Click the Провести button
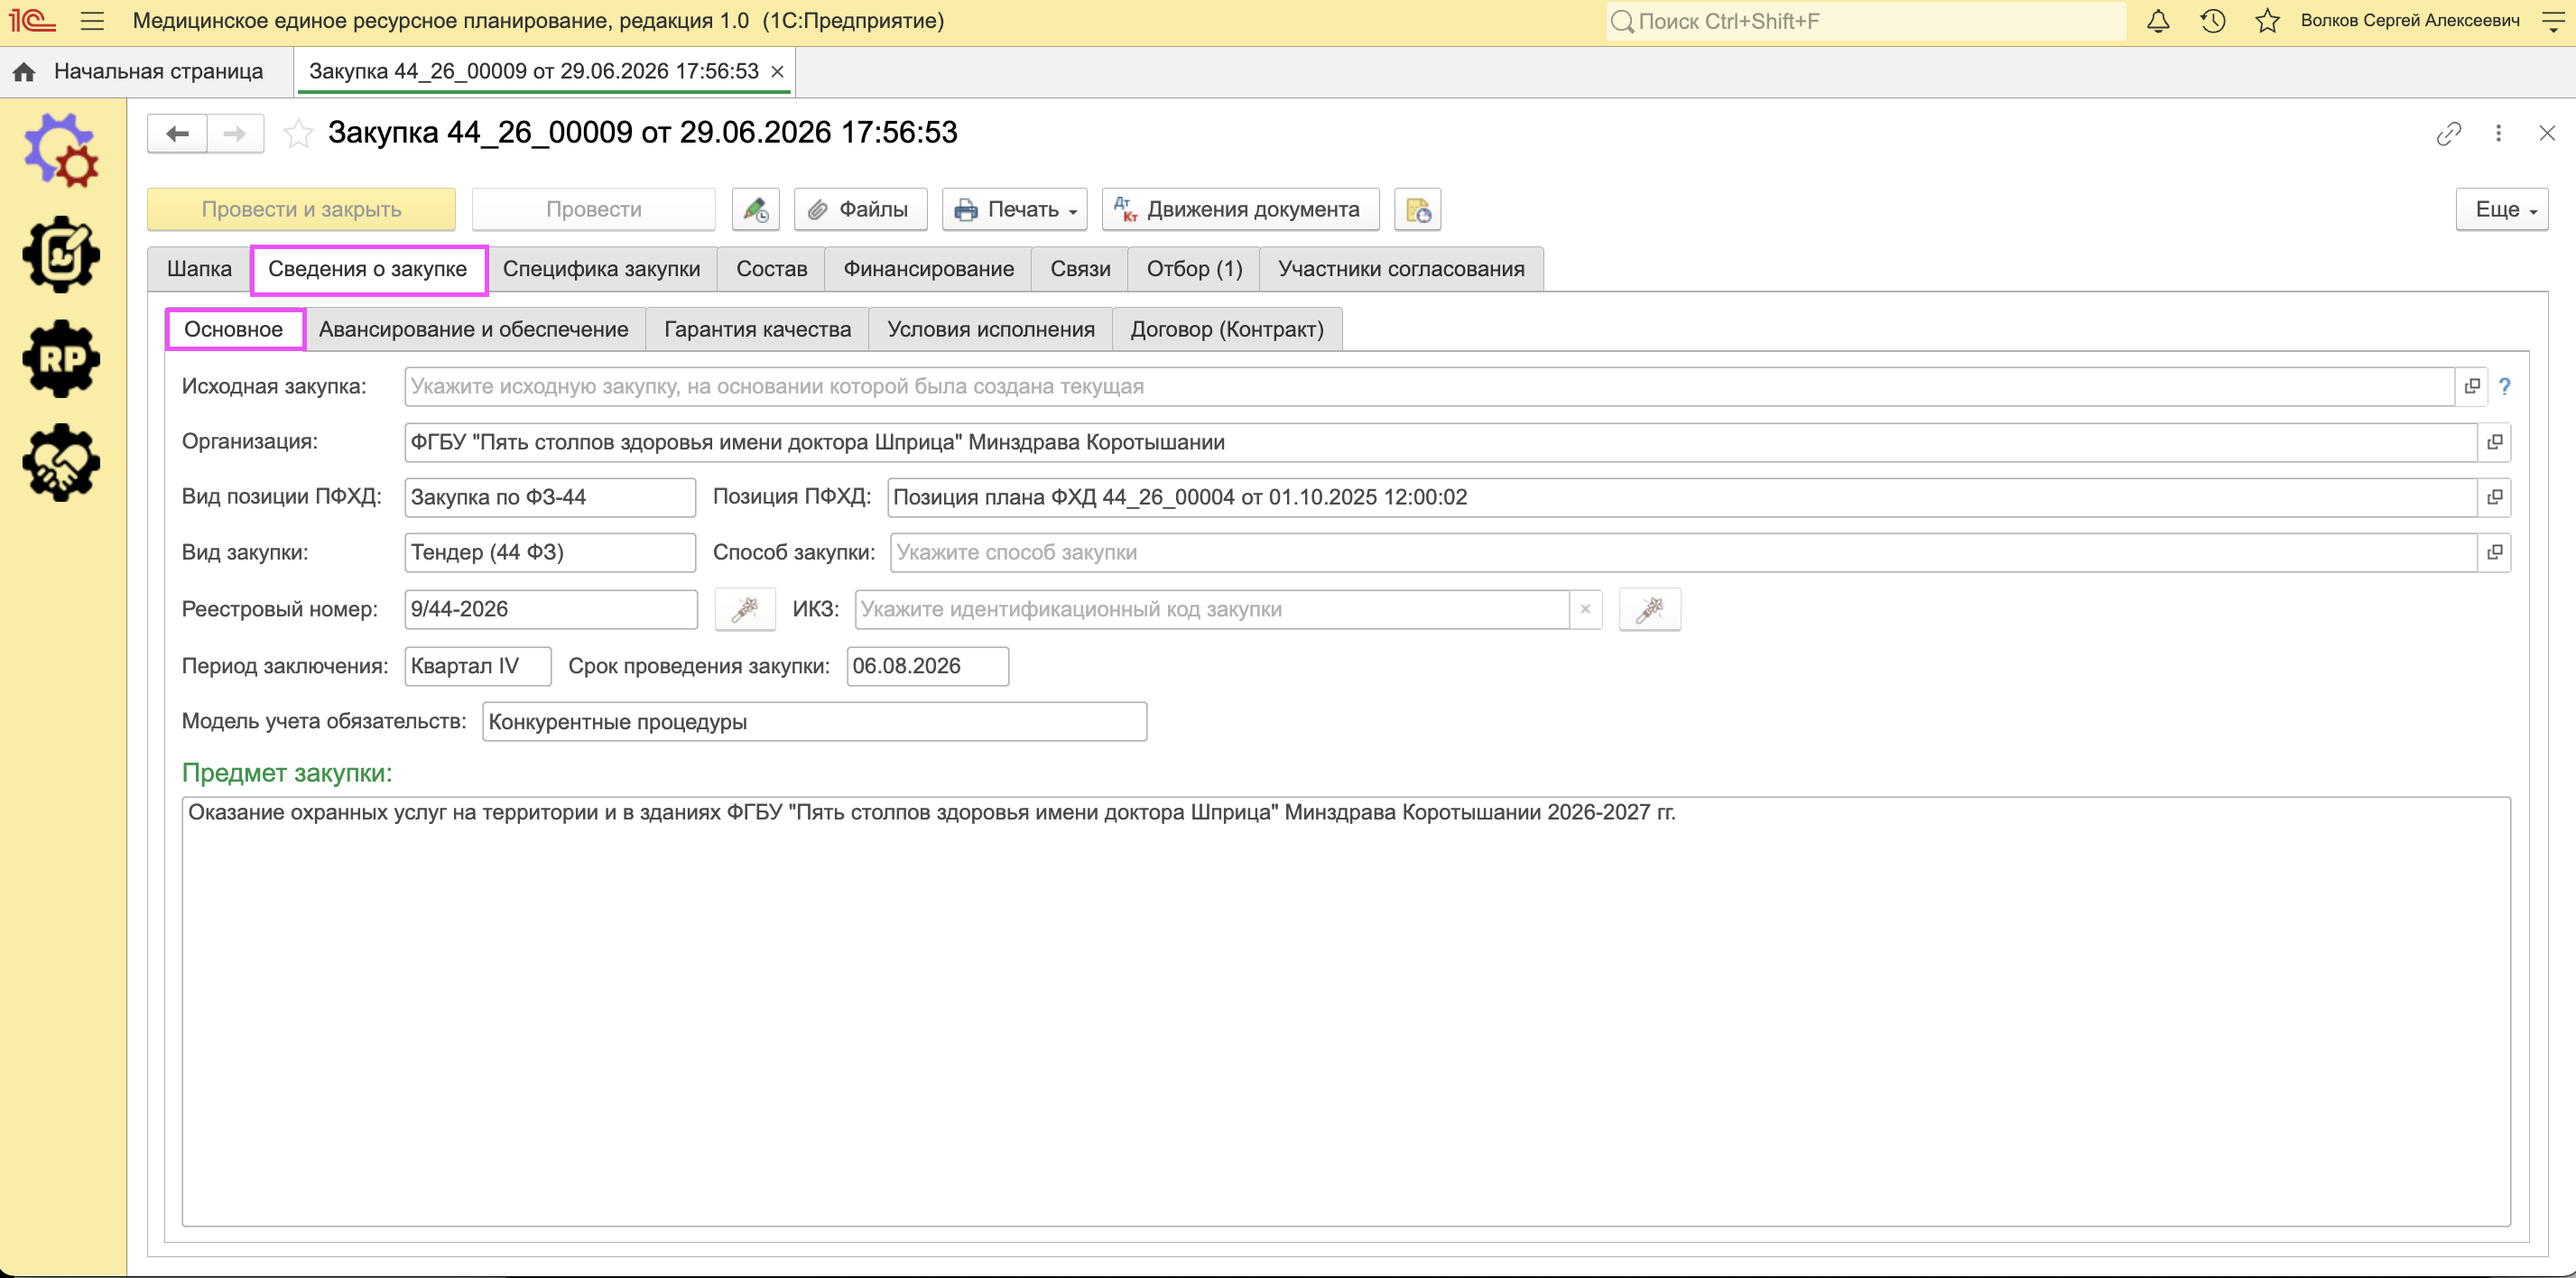The height and width of the screenshot is (1278, 2576). pyautogui.click(x=593, y=210)
